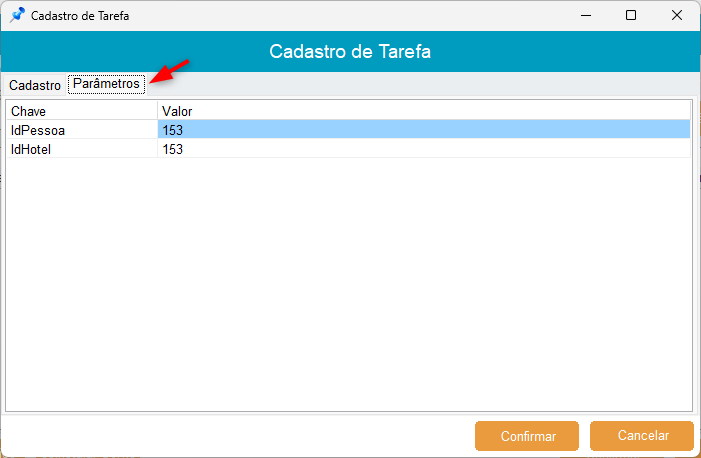Select the Parâmetros tab
Screen dimensions: 701x458
[106, 84]
